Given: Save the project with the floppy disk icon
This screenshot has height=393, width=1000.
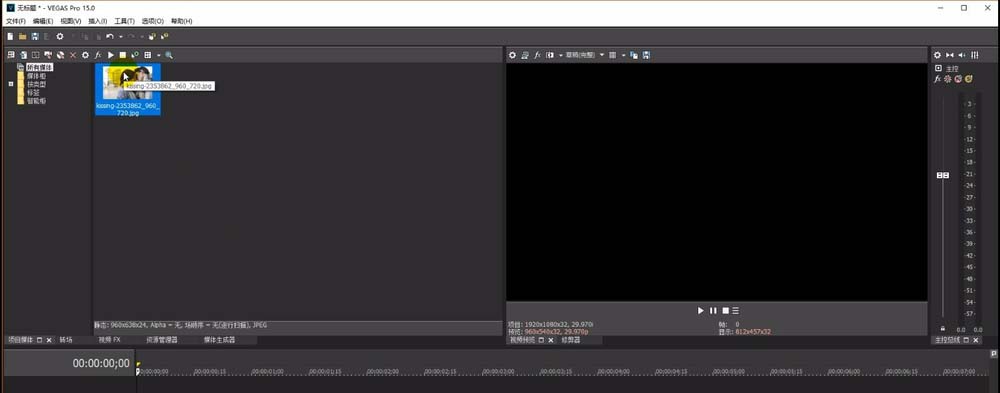Looking at the screenshot, I should coord(34,37).
